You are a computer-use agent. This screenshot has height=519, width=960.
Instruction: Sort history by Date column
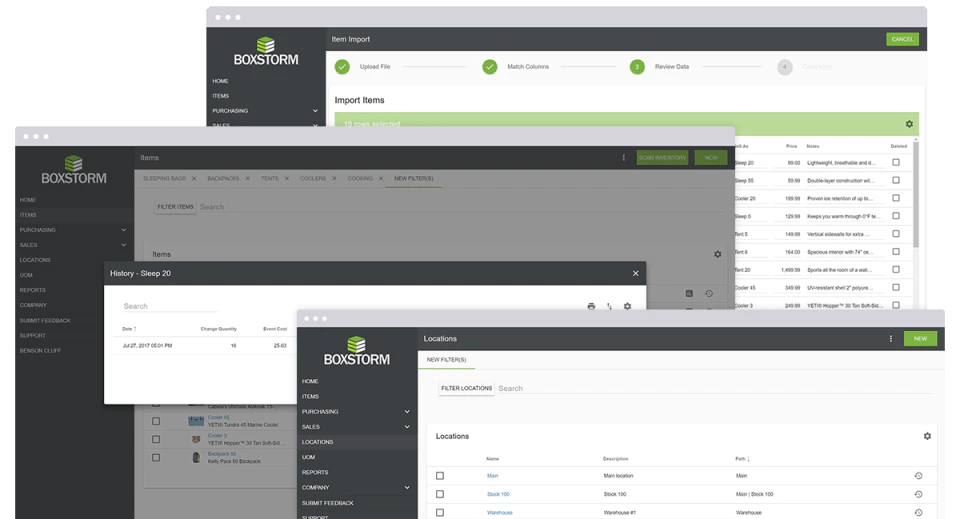tap(129, 329)
